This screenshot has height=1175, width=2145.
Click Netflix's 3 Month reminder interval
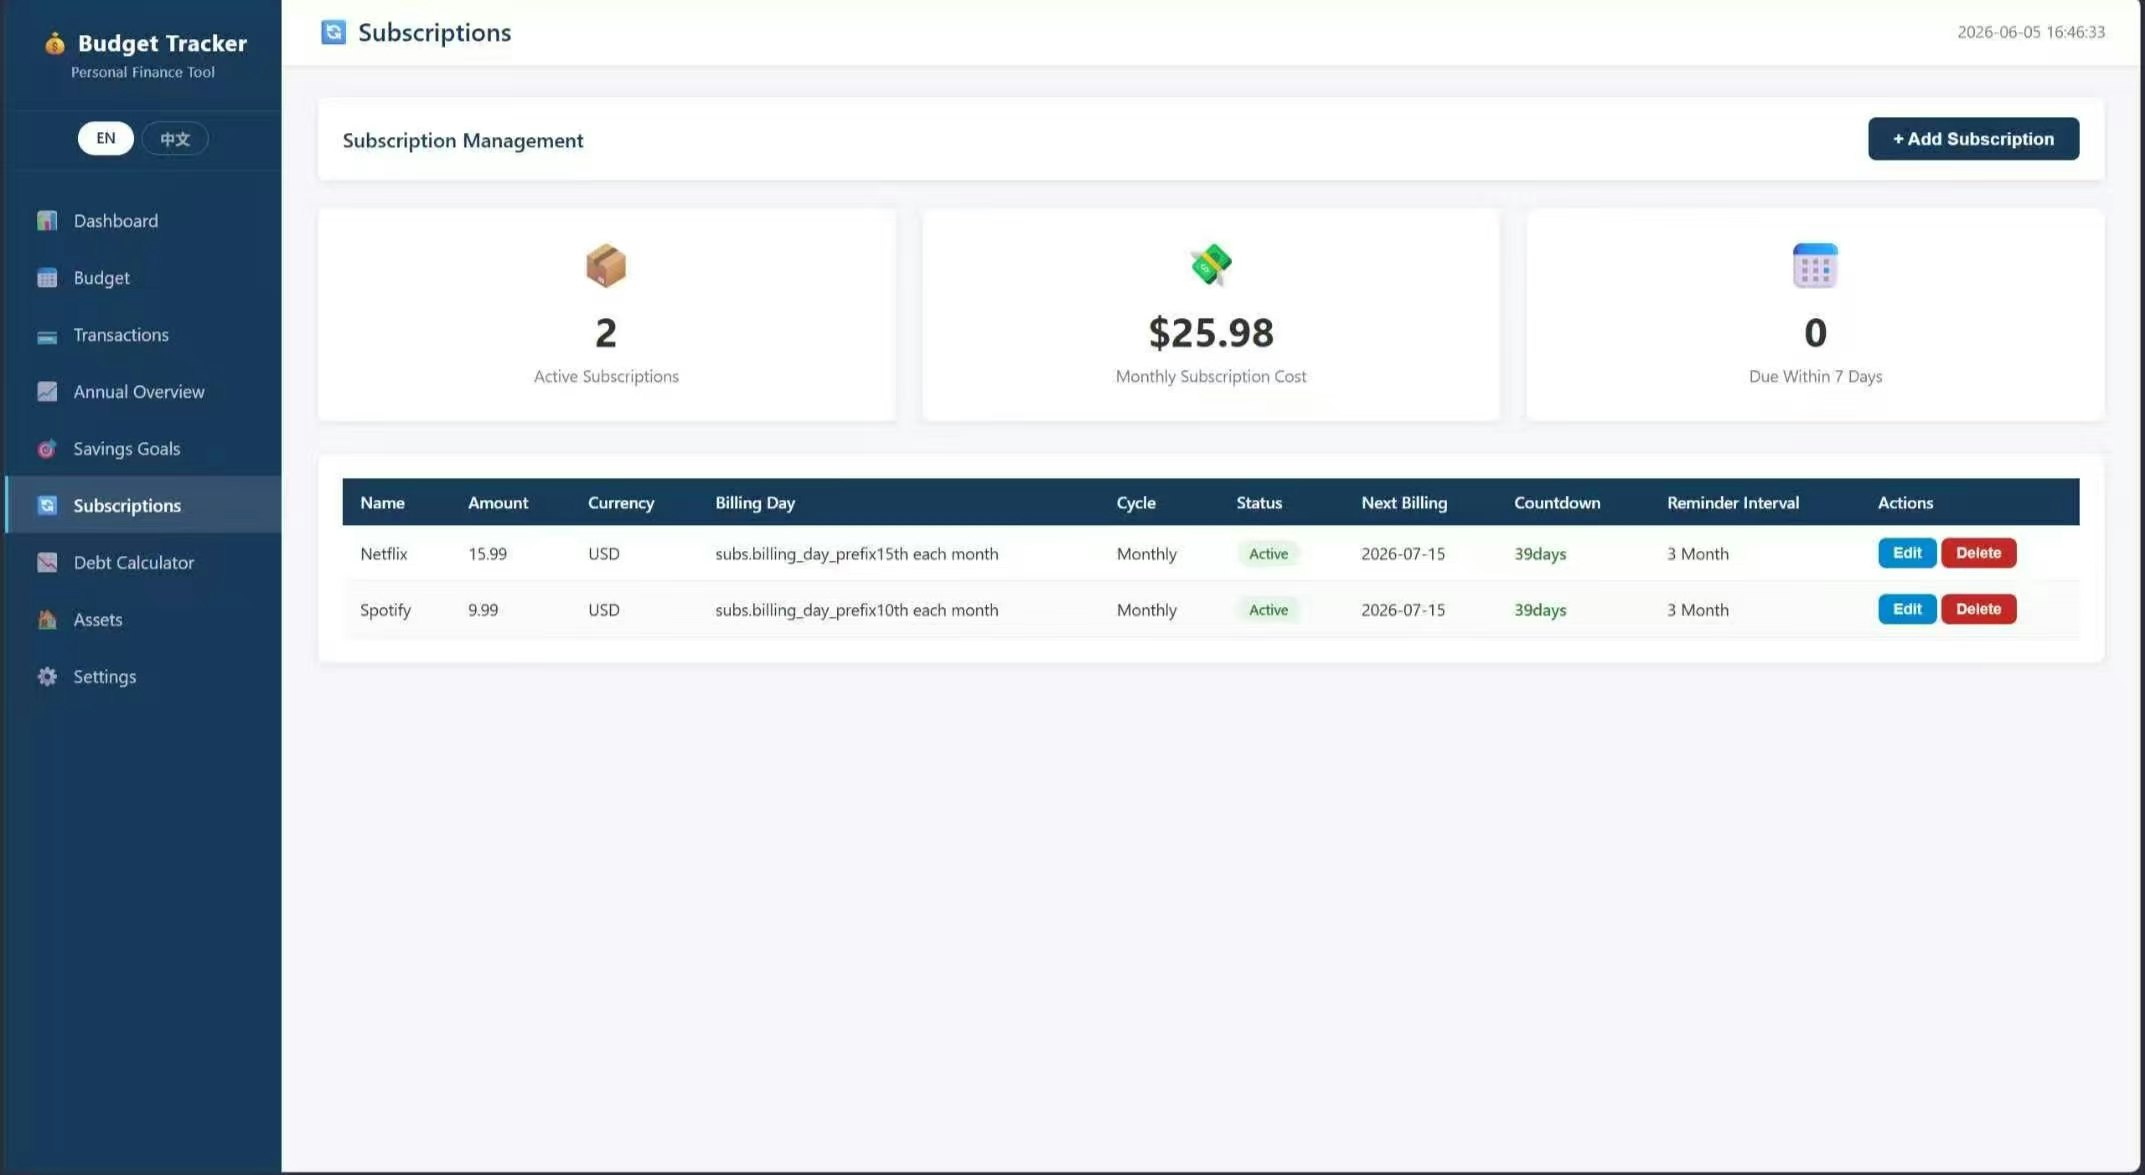(1697, 554)
